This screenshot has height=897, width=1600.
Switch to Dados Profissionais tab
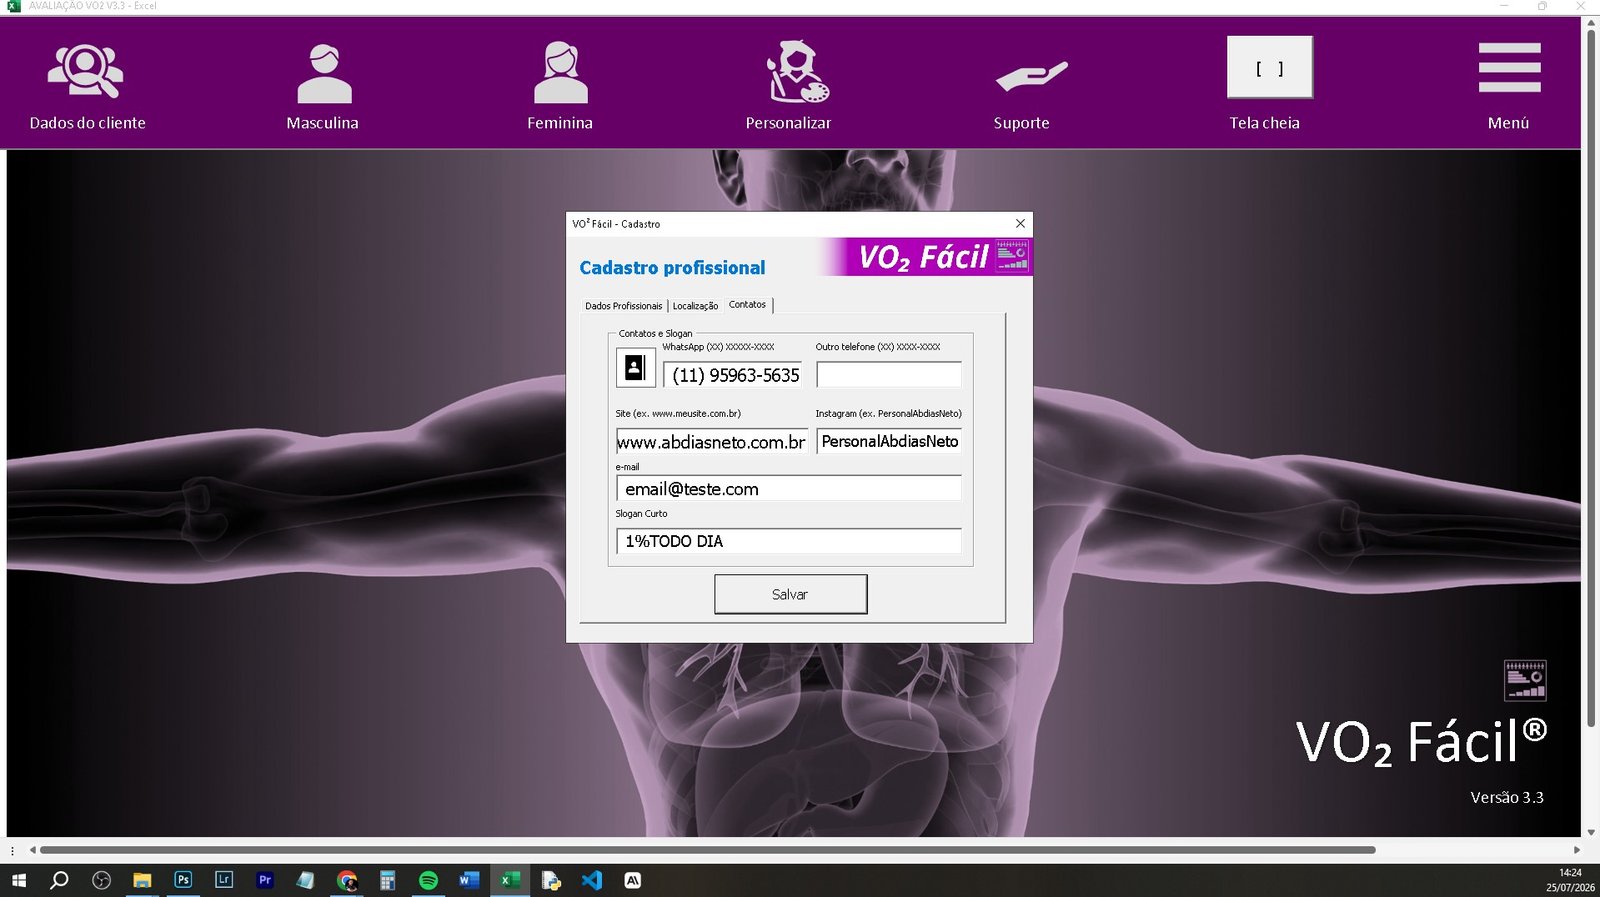623,306
